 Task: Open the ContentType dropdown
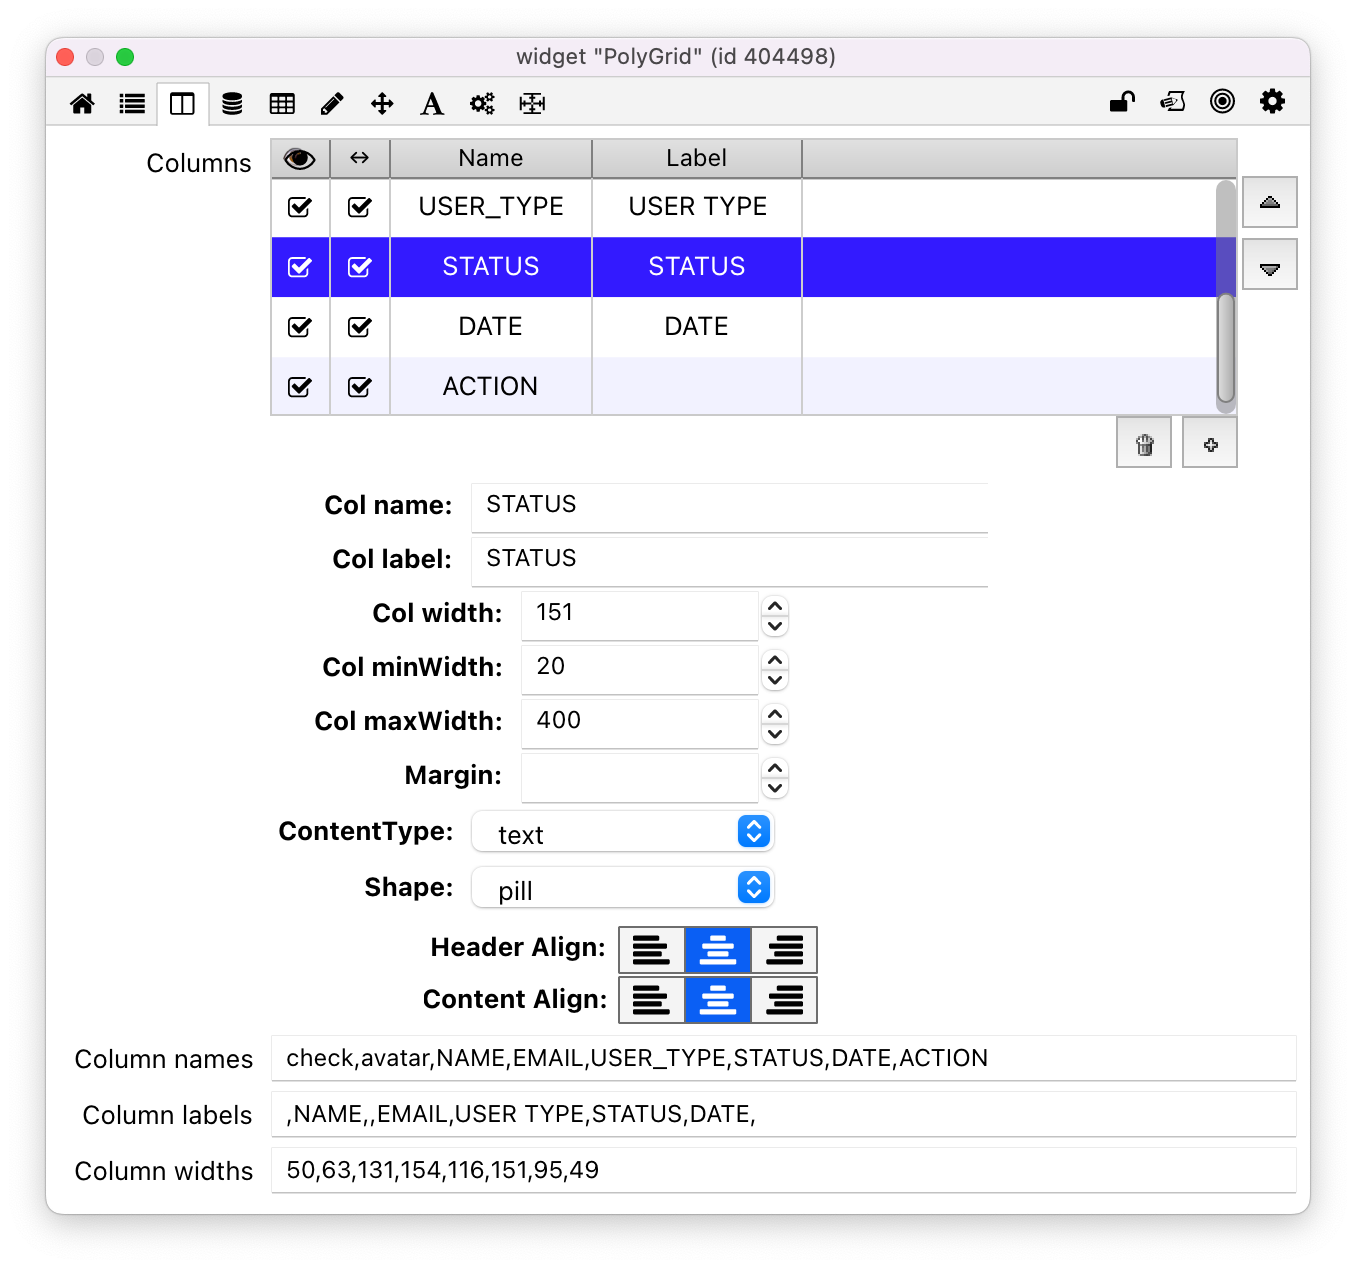click(622, 832)
